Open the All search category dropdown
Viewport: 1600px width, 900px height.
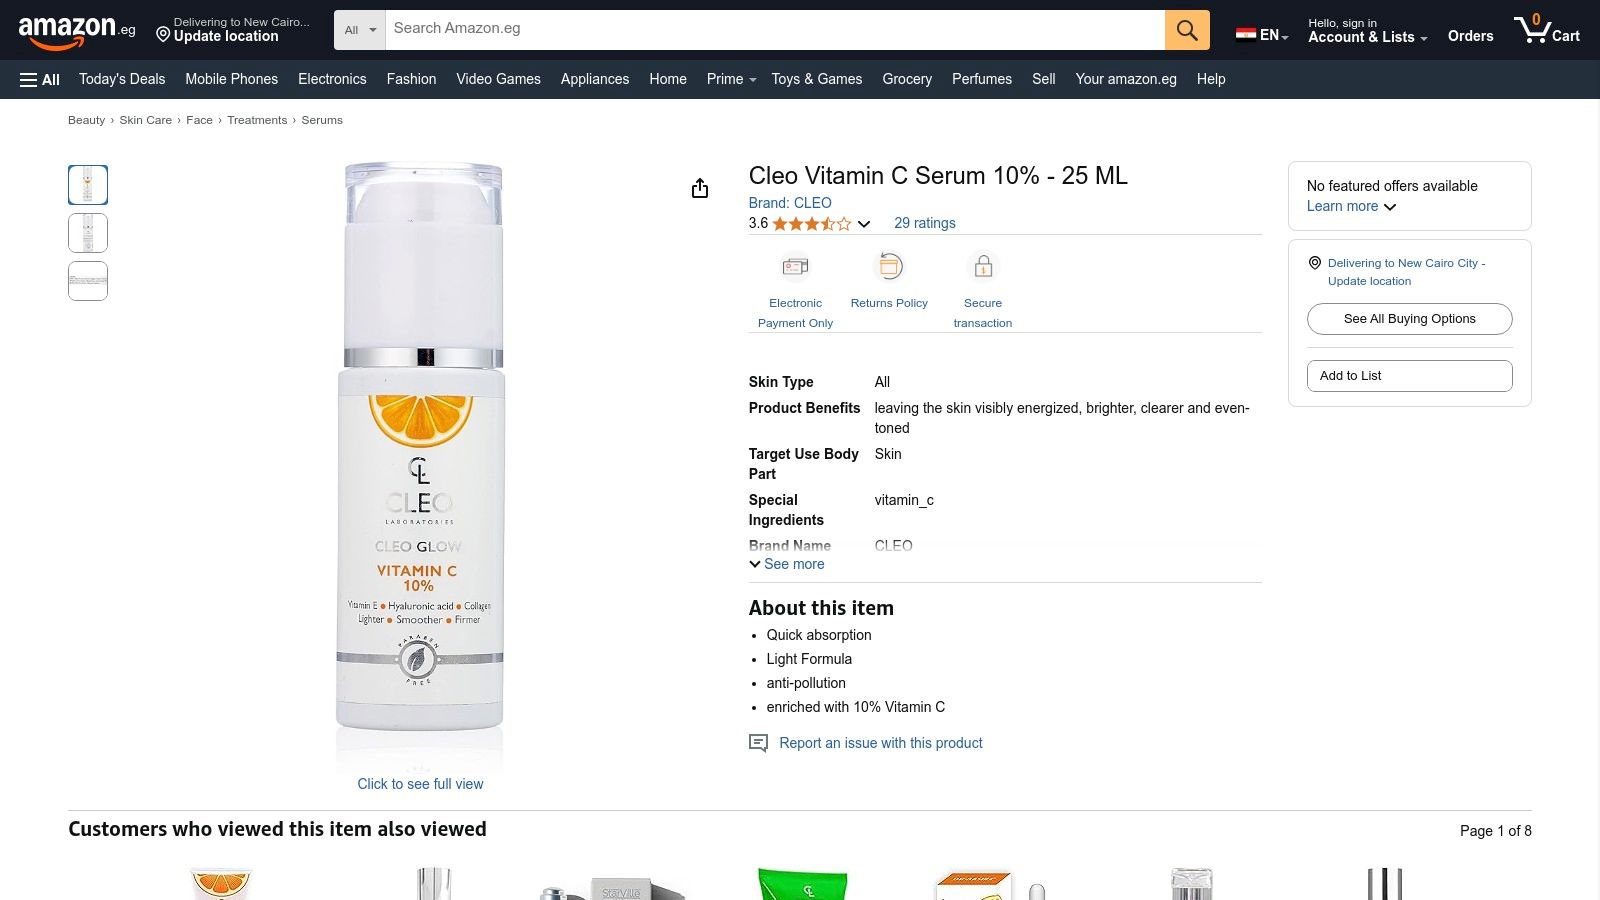(x=360, y=30)
